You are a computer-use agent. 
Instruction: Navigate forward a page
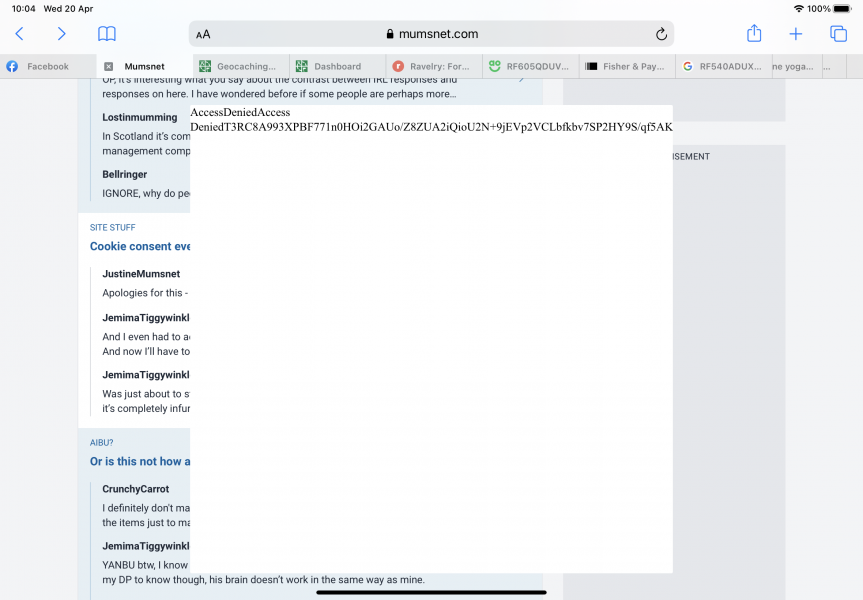(x=61, y=33)
